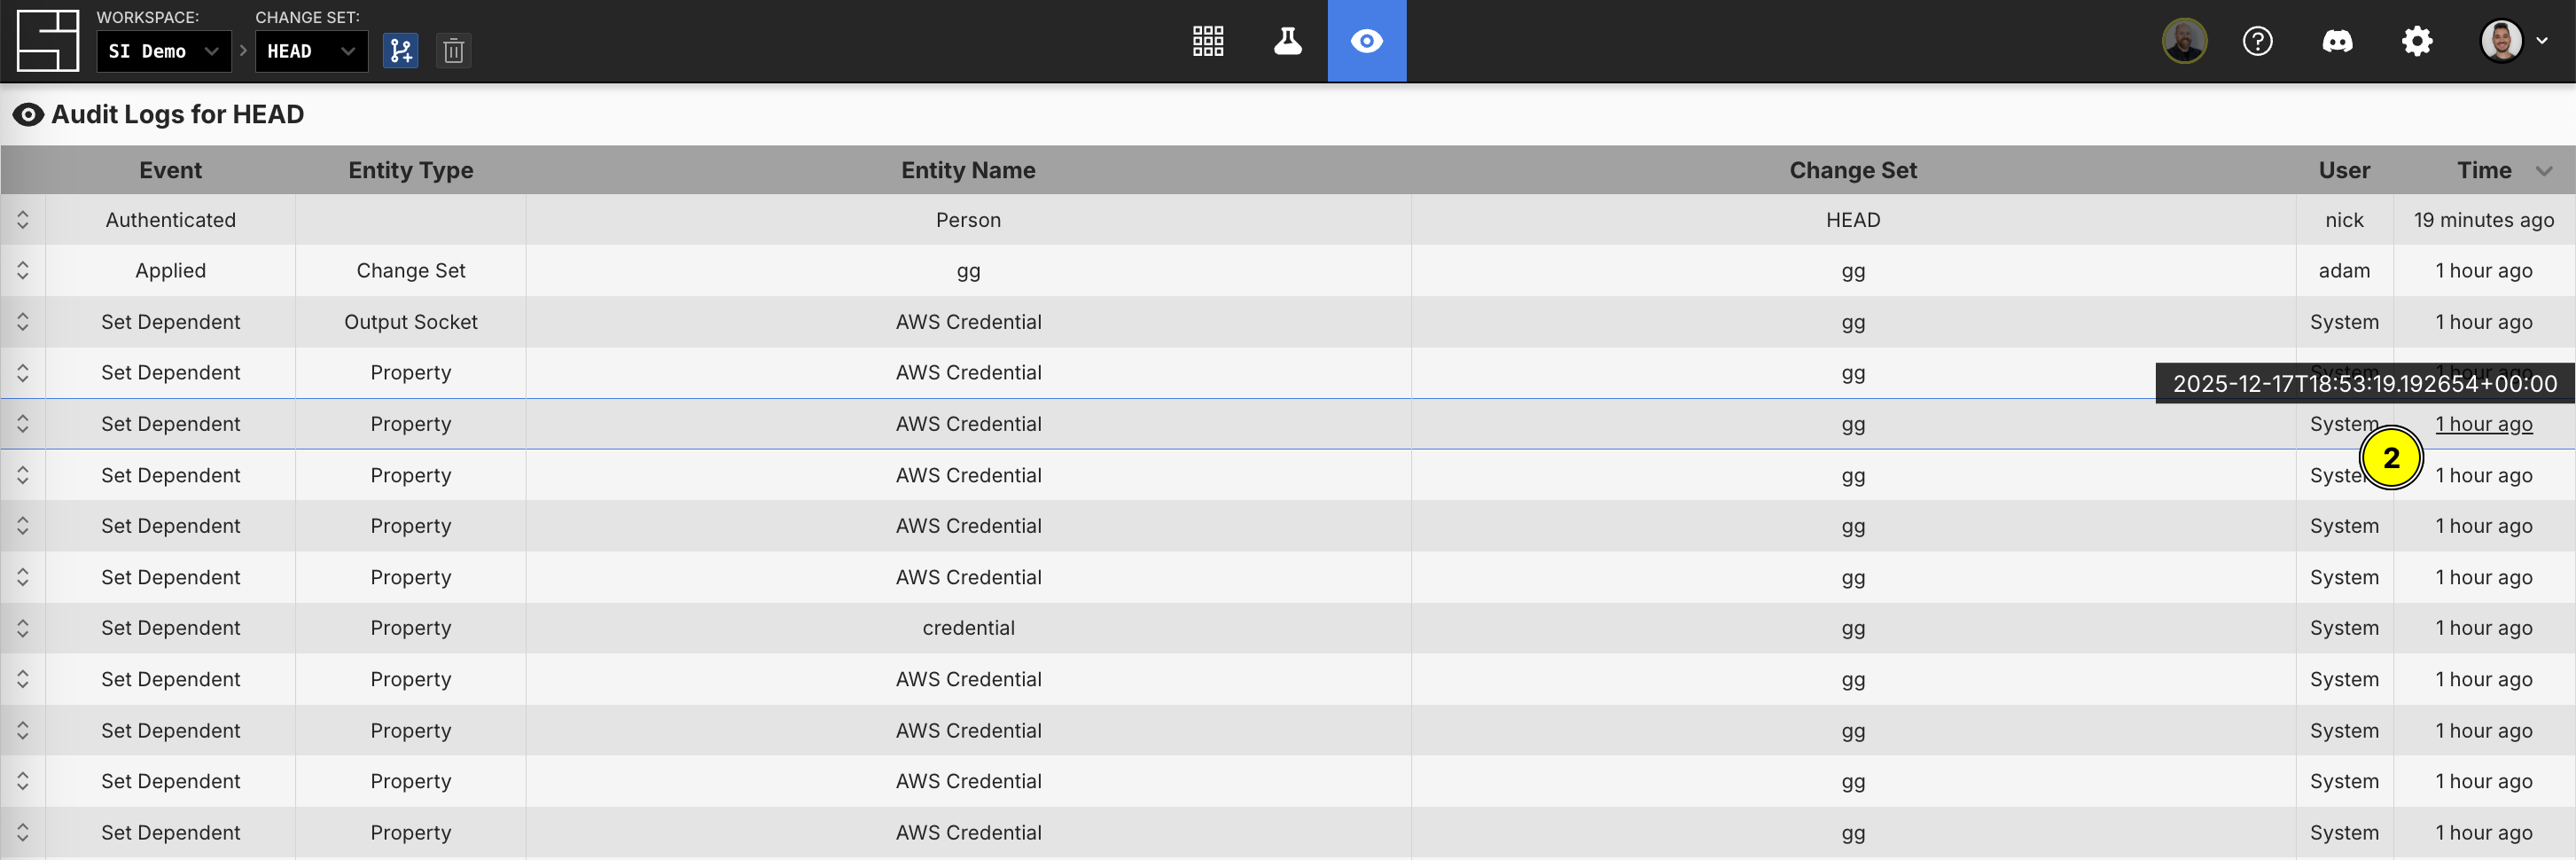This screenshot has width=2576, height=860.
Task: Click the timestamp tooltip showing 2025-12-17
Action: click(x=2366, y=383)
